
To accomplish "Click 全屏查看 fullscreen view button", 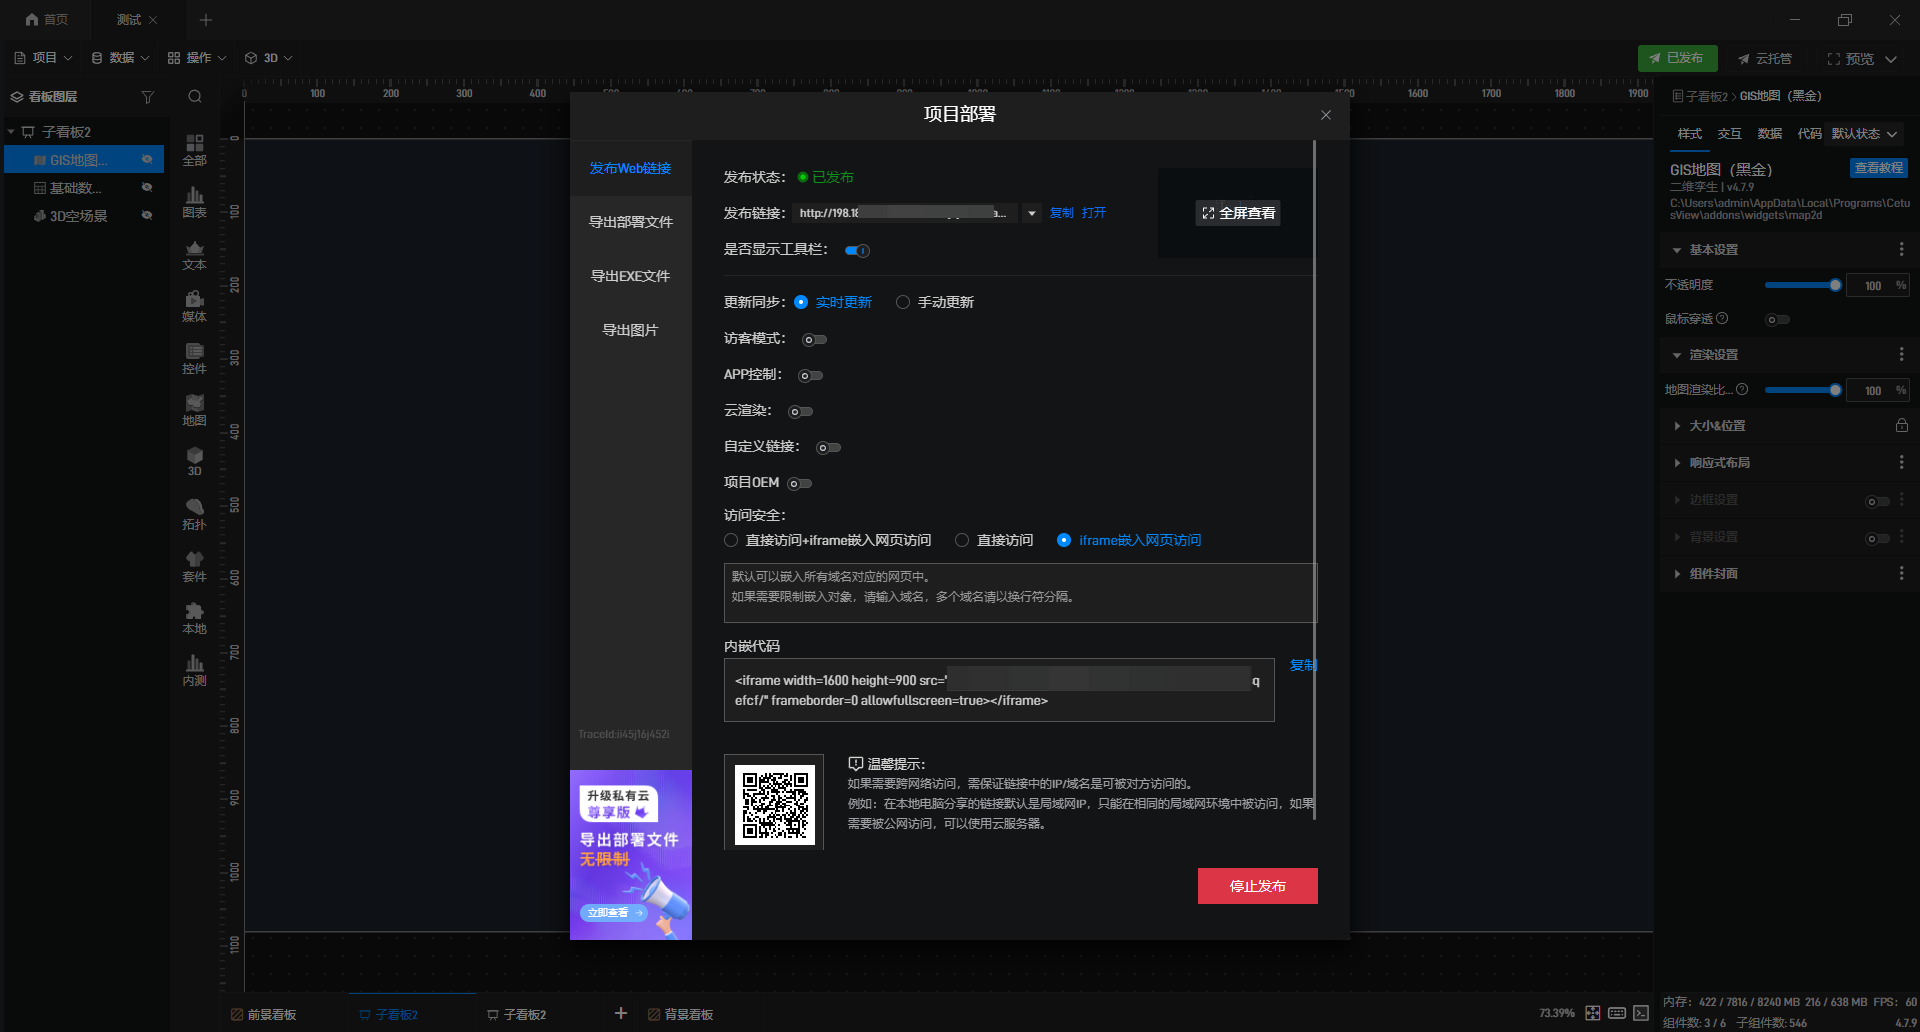I will point(1238,213).
